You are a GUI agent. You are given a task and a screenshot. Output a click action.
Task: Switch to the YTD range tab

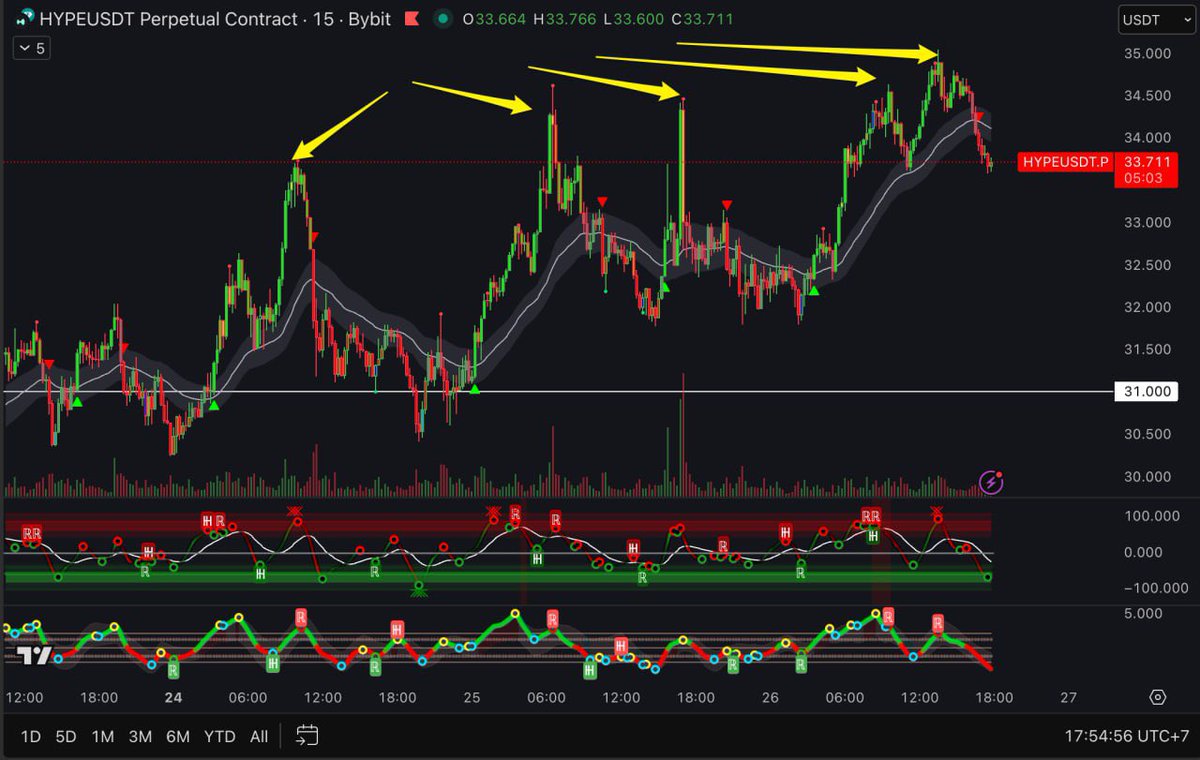[x=219, y=736]
